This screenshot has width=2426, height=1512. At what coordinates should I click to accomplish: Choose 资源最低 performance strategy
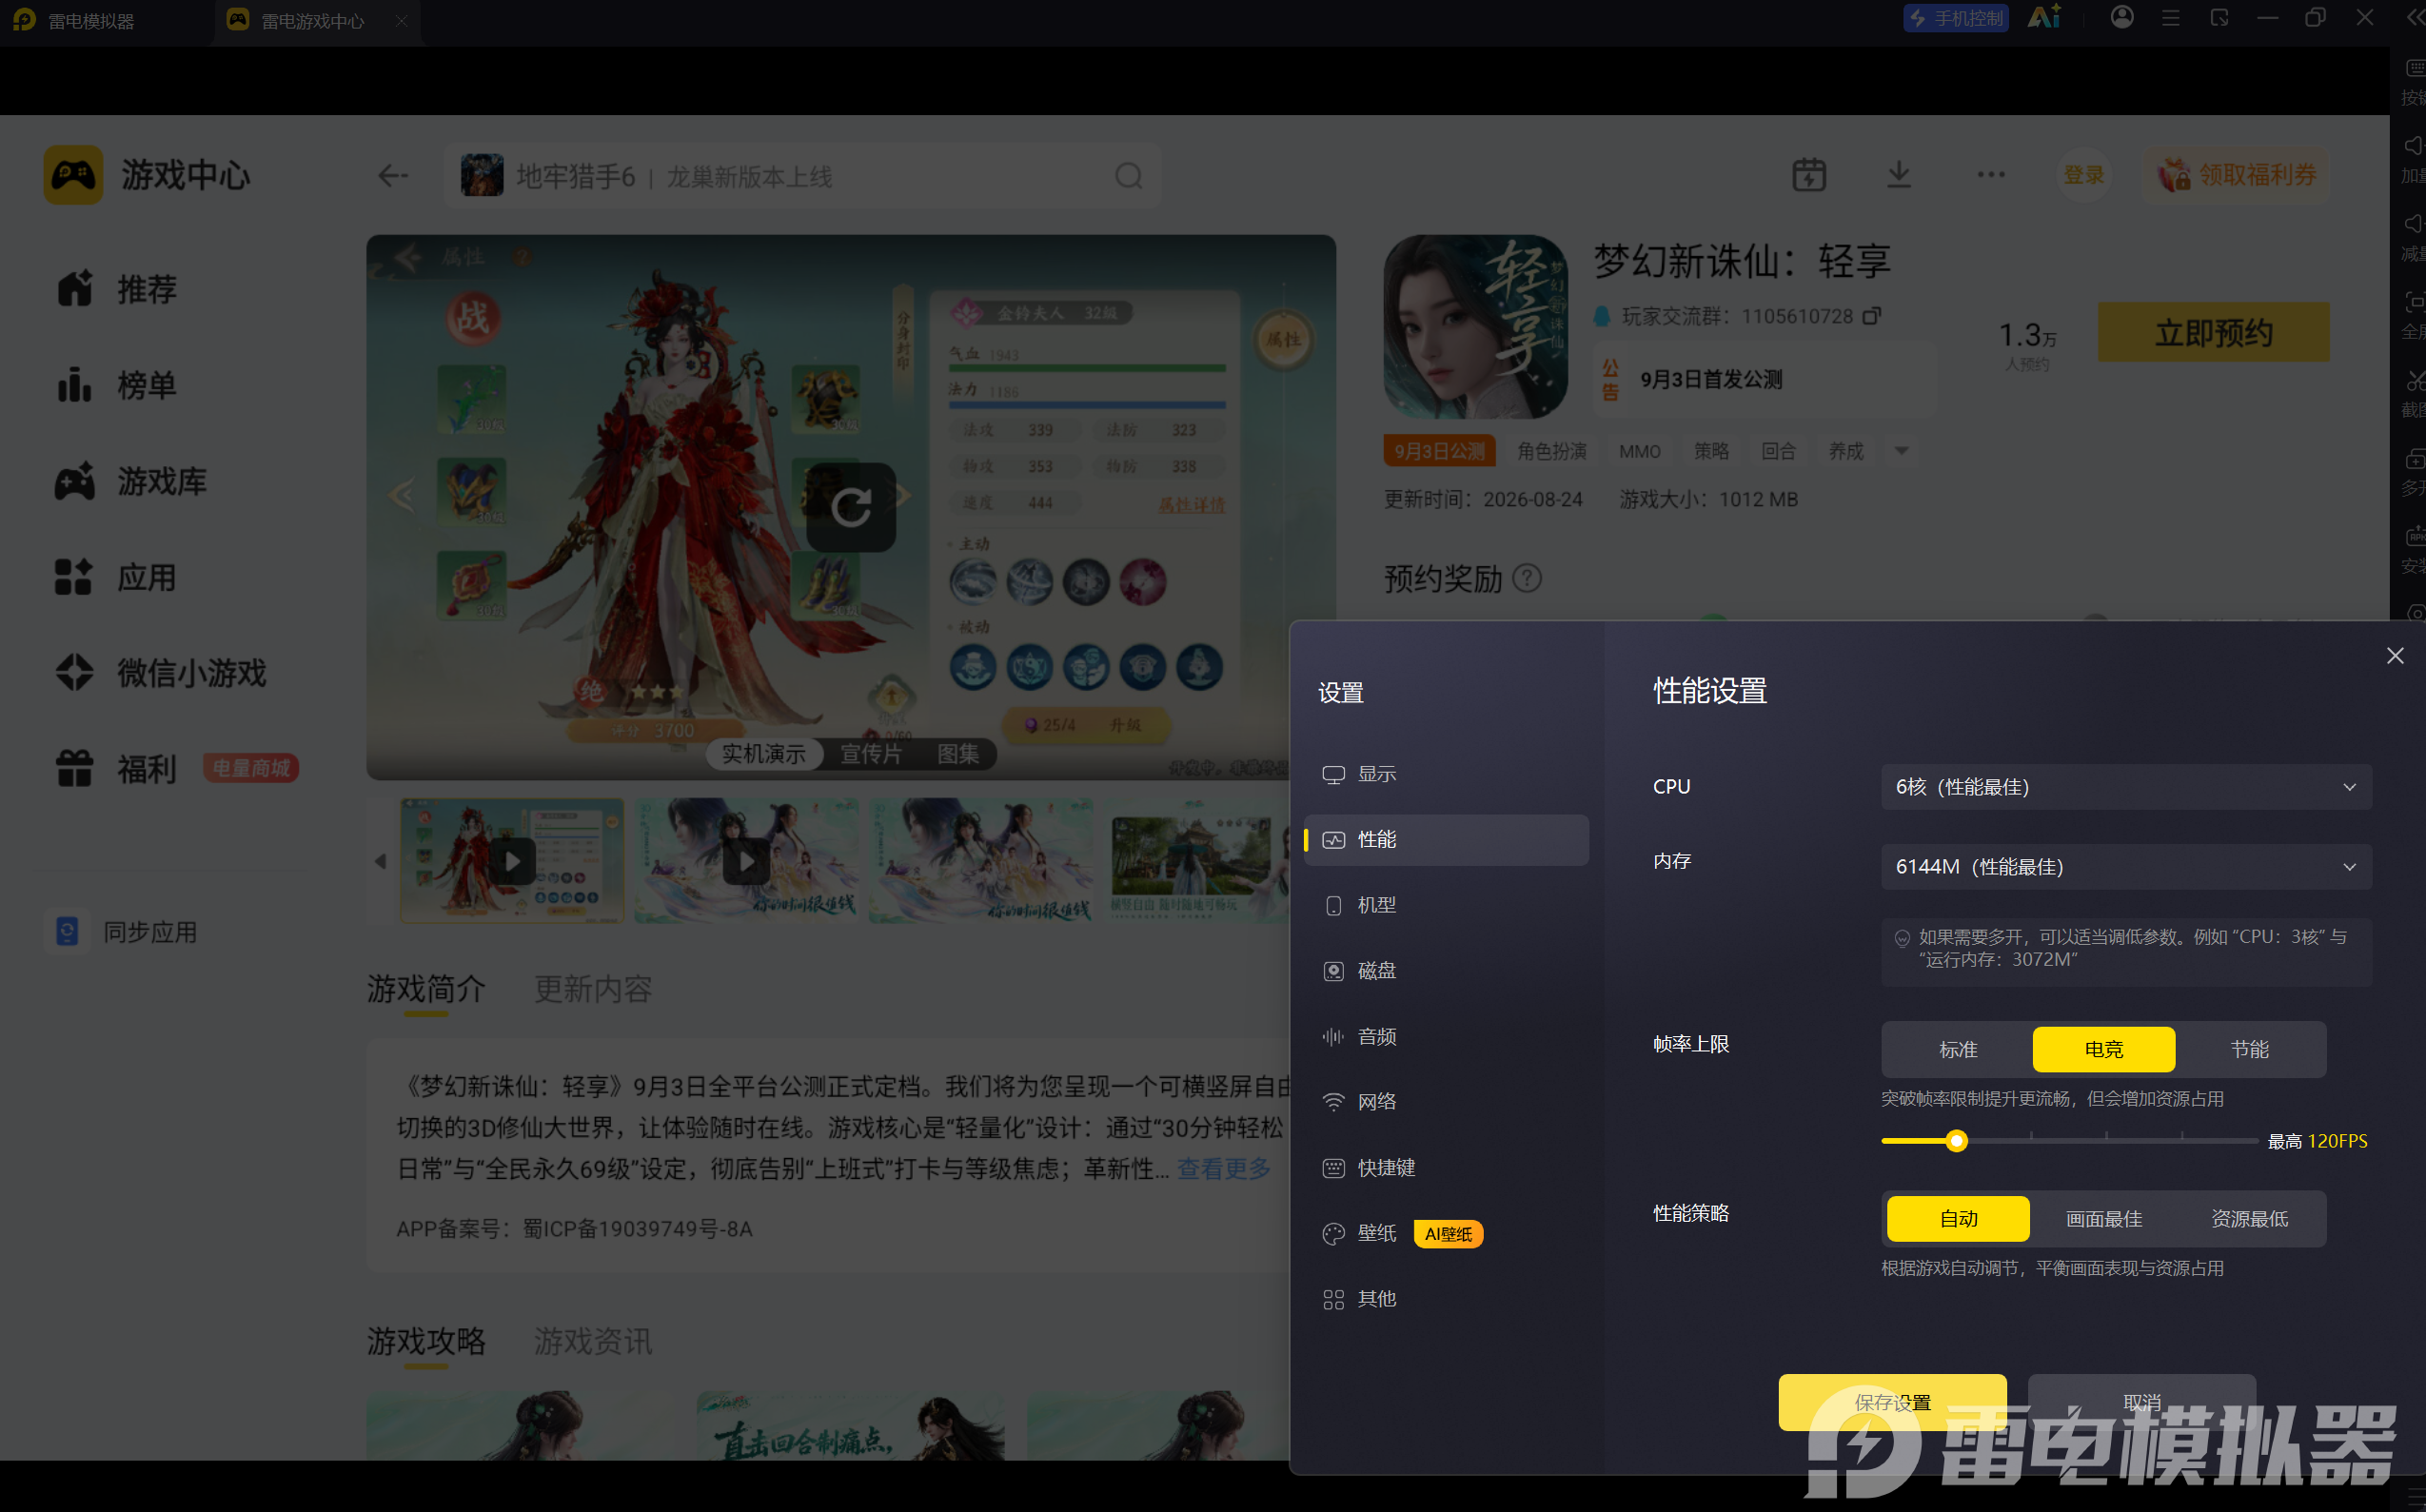2249,1219
